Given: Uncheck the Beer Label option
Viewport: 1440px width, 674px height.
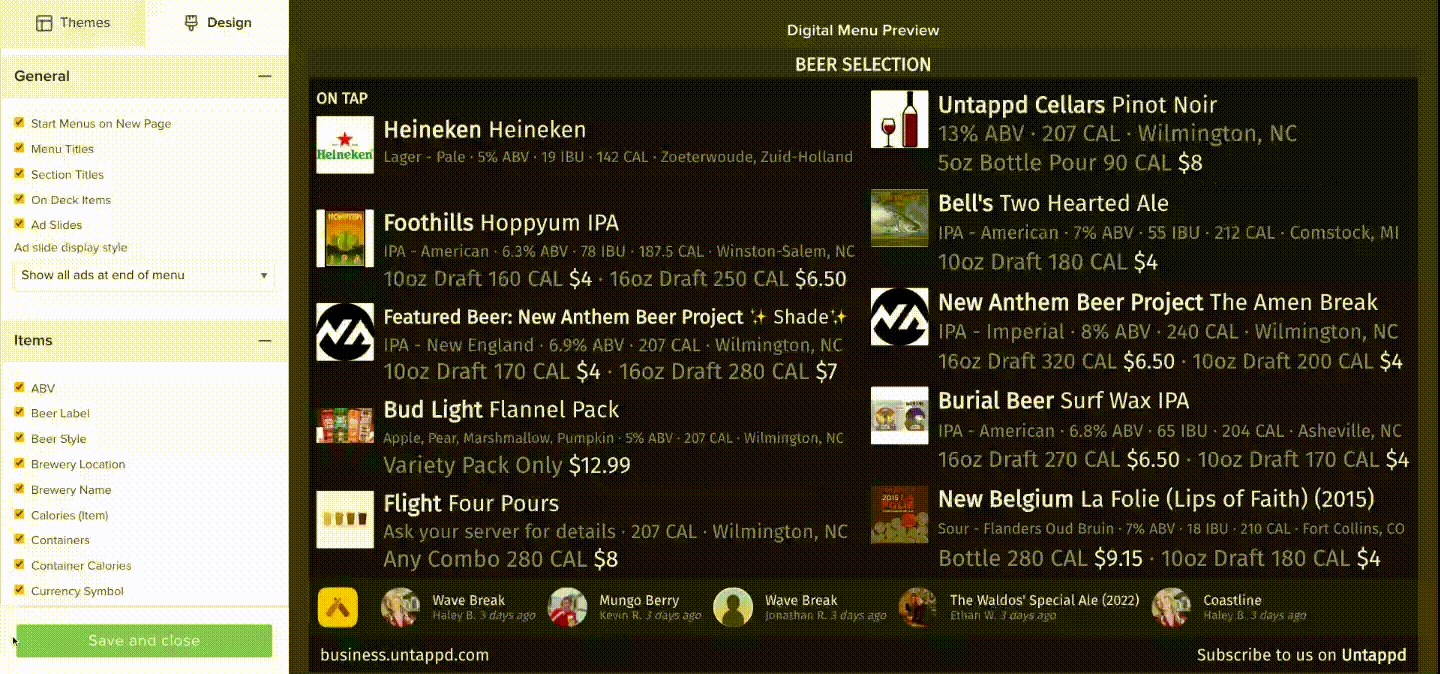Looking at the screenshot, I should point(19,412).
